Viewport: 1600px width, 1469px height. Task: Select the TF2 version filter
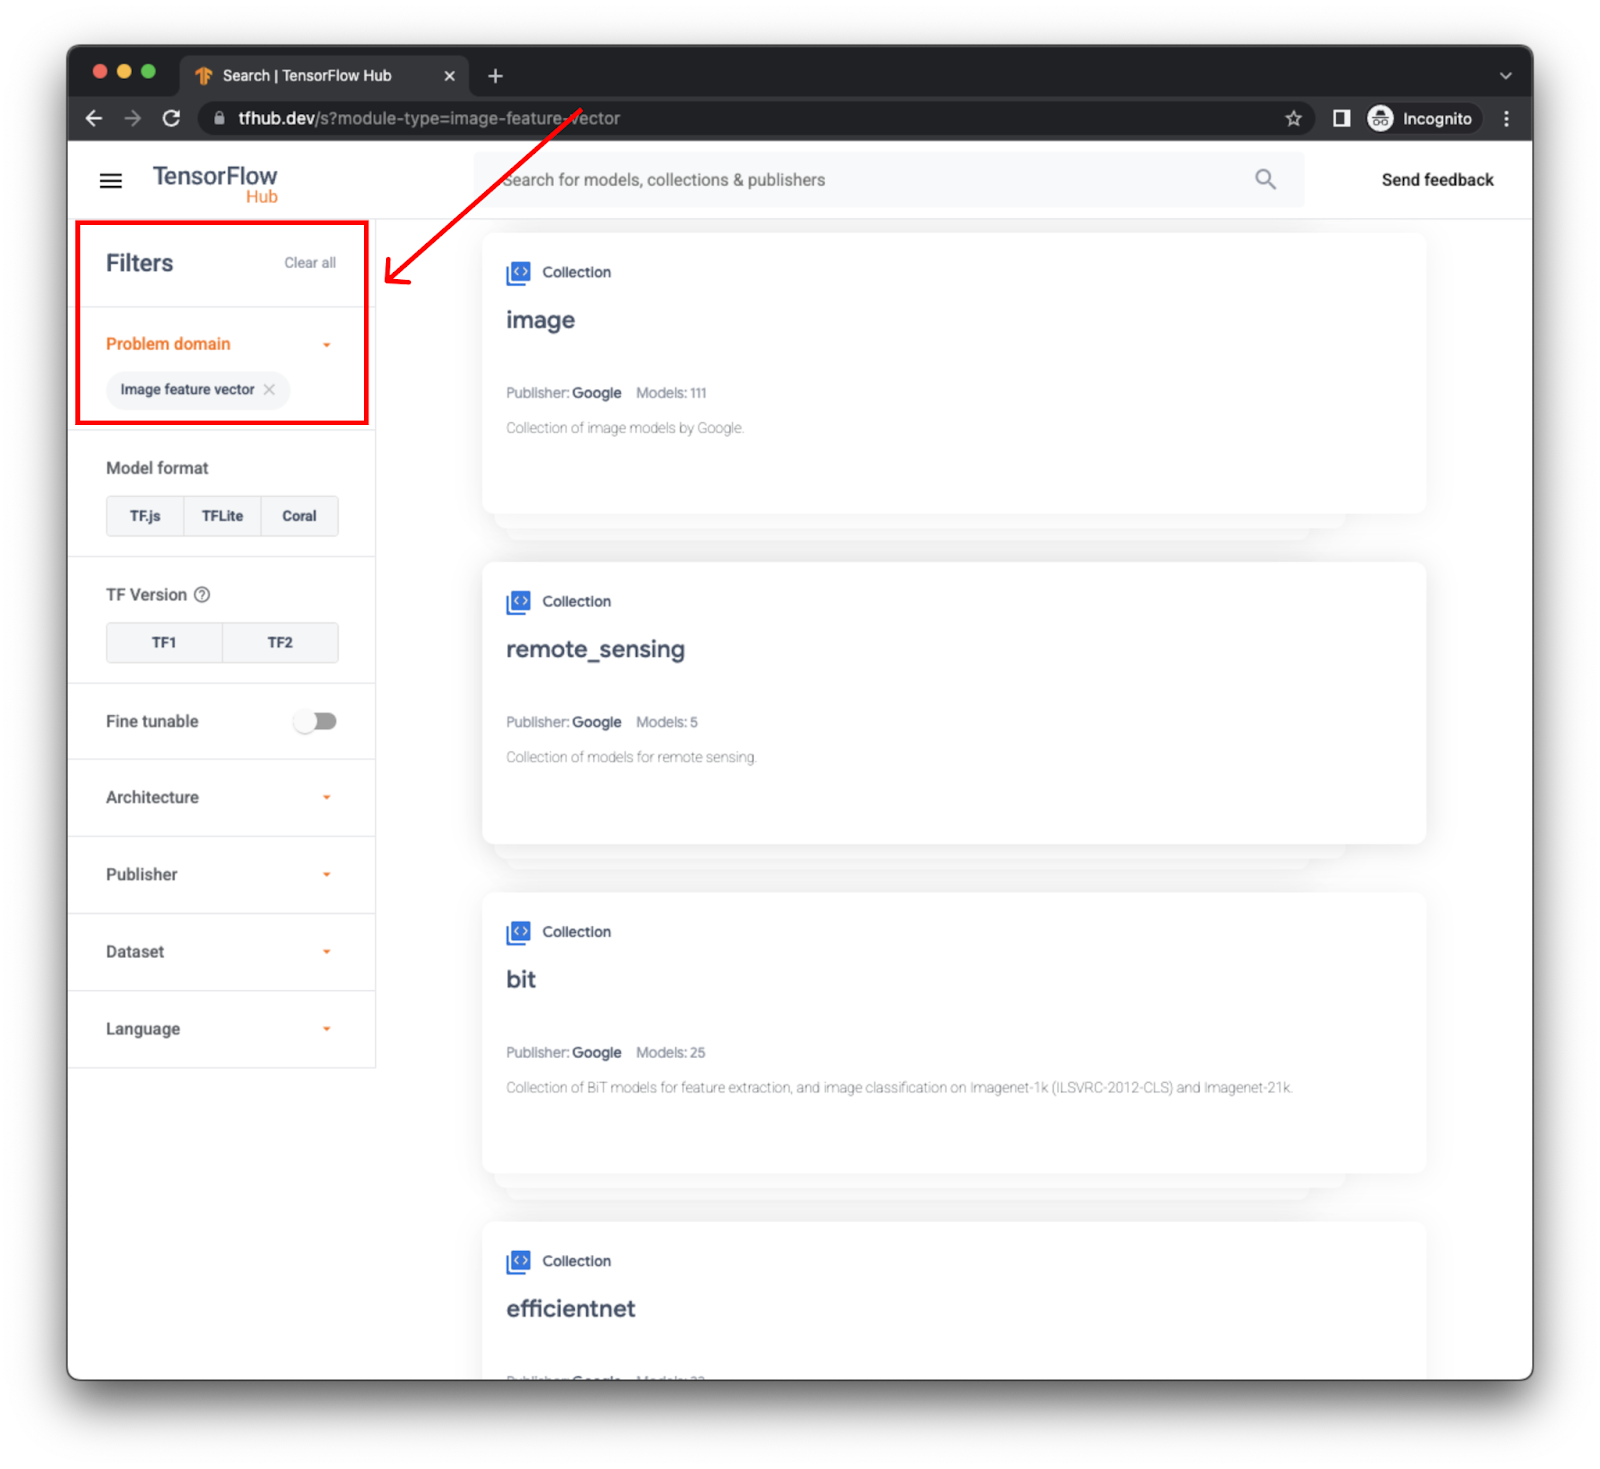(x=280, y=642)
